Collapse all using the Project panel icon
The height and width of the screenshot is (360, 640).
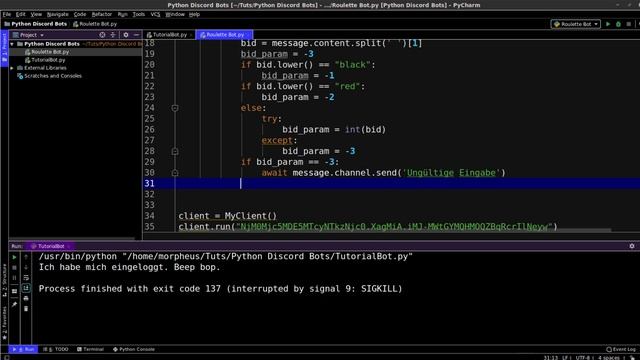click(x=113, y=35)
